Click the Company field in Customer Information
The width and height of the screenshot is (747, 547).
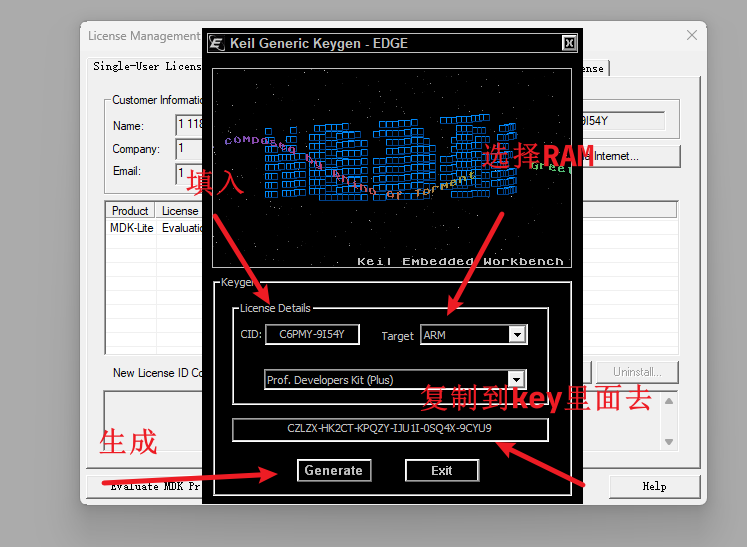point(189,149)
